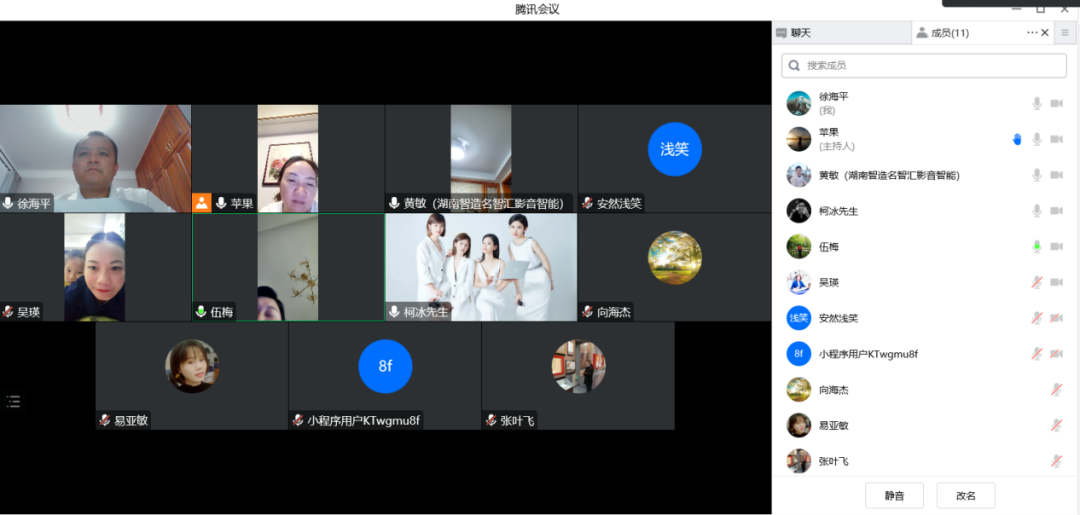Click the list view icon left of video grid
Screen dimensions: 1080x515
click(x=14, y=401)
